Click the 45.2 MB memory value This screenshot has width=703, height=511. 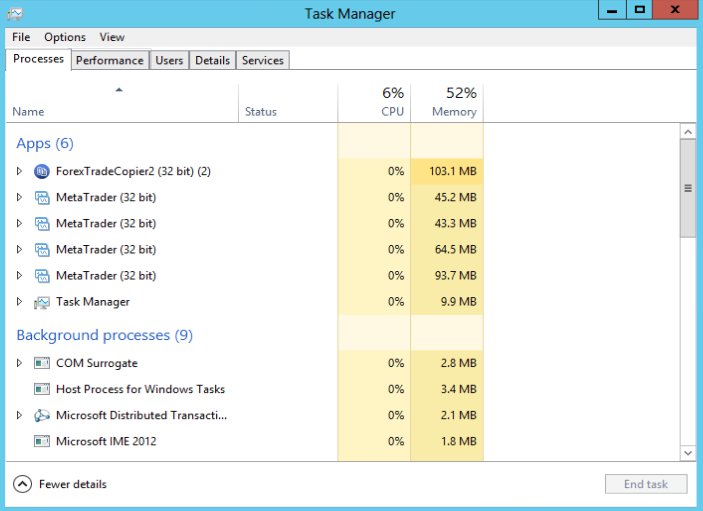[456, 197]
